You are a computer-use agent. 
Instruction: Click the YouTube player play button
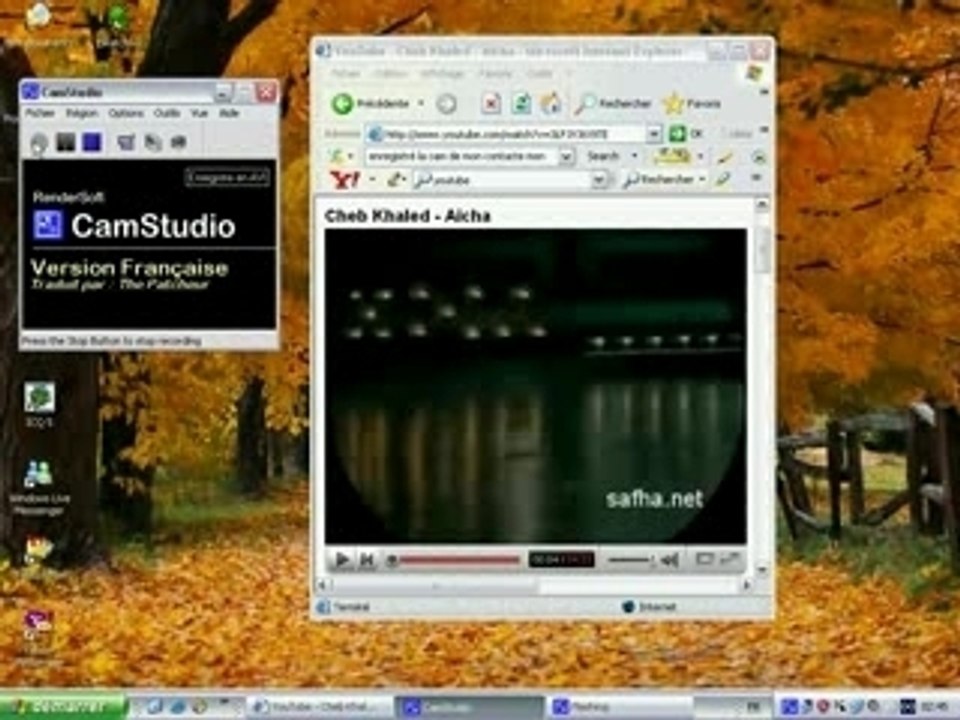pos(342,560)
